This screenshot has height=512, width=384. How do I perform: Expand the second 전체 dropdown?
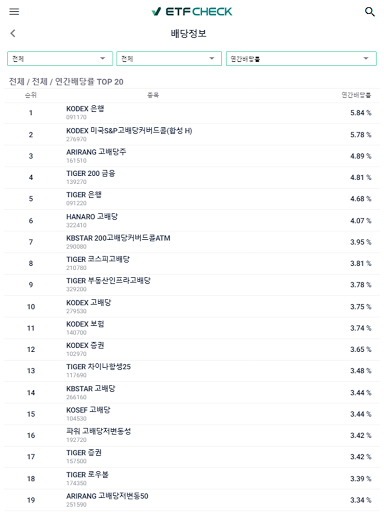click(169, 59)
